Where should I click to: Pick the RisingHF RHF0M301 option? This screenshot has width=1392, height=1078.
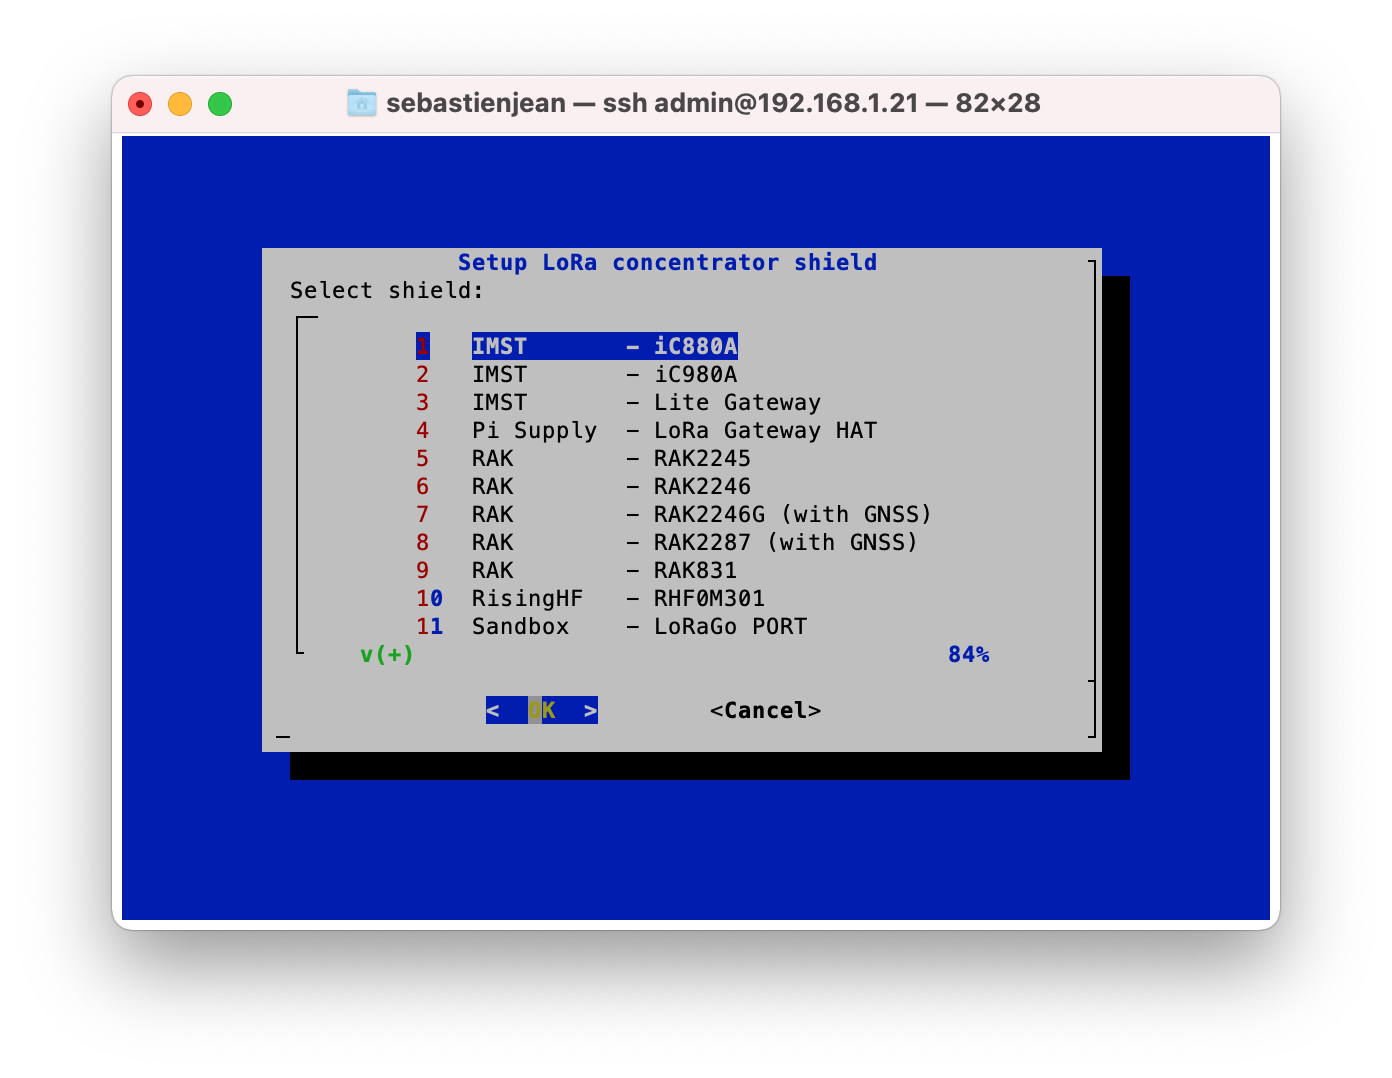pos(591,598)
